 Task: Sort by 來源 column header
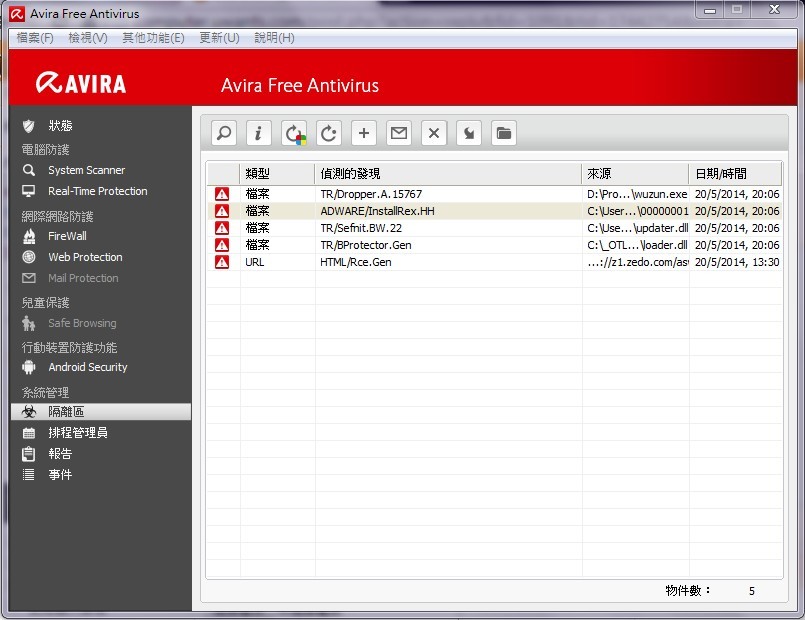(x=635, y=174)
